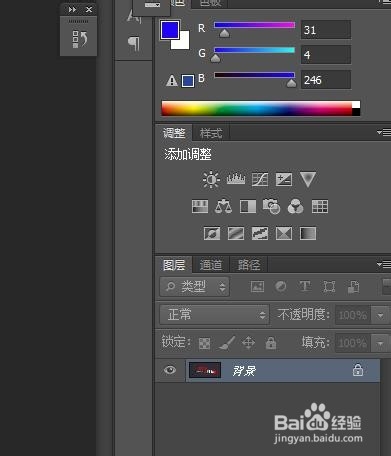Toggle filter for pixel layers

pos(257,287)
